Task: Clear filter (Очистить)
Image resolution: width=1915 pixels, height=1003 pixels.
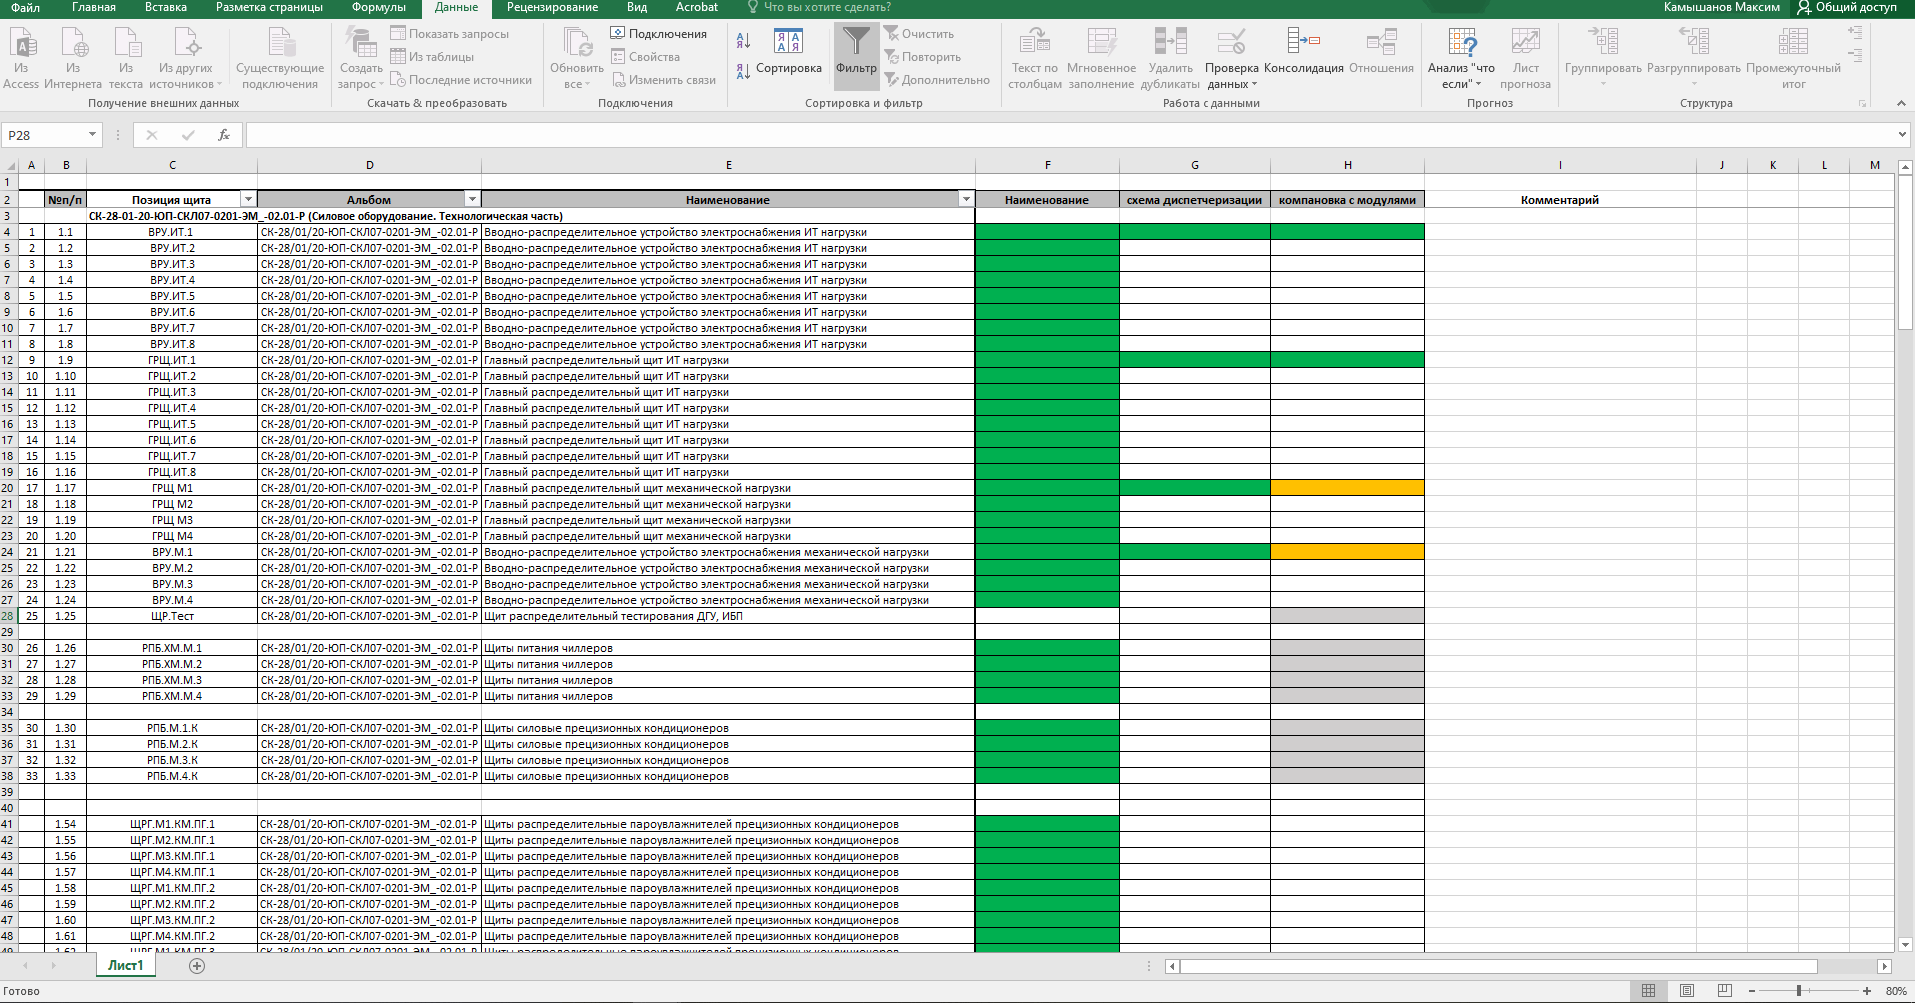Action: [x=919, y=34]
